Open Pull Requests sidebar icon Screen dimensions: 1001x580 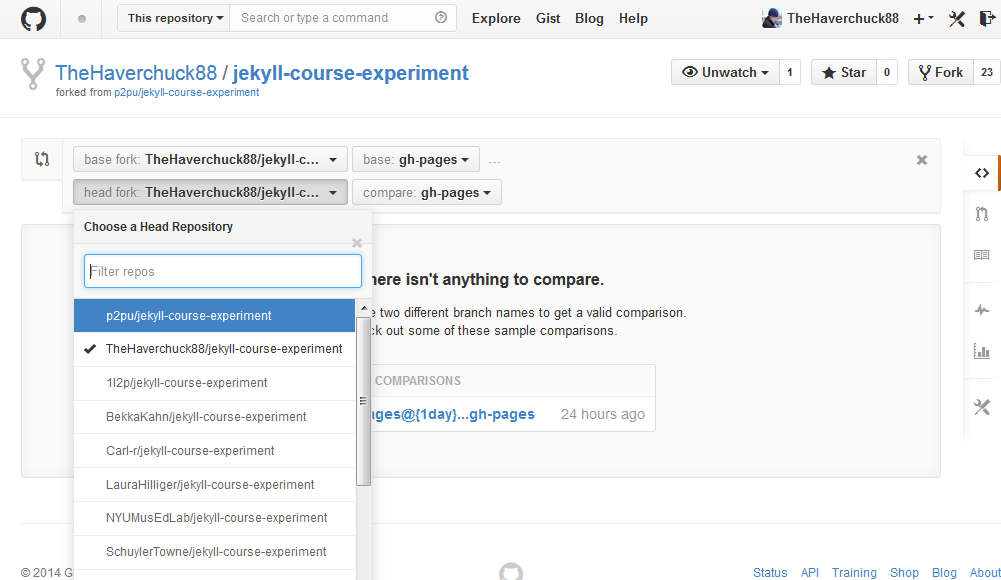(982, 214)
